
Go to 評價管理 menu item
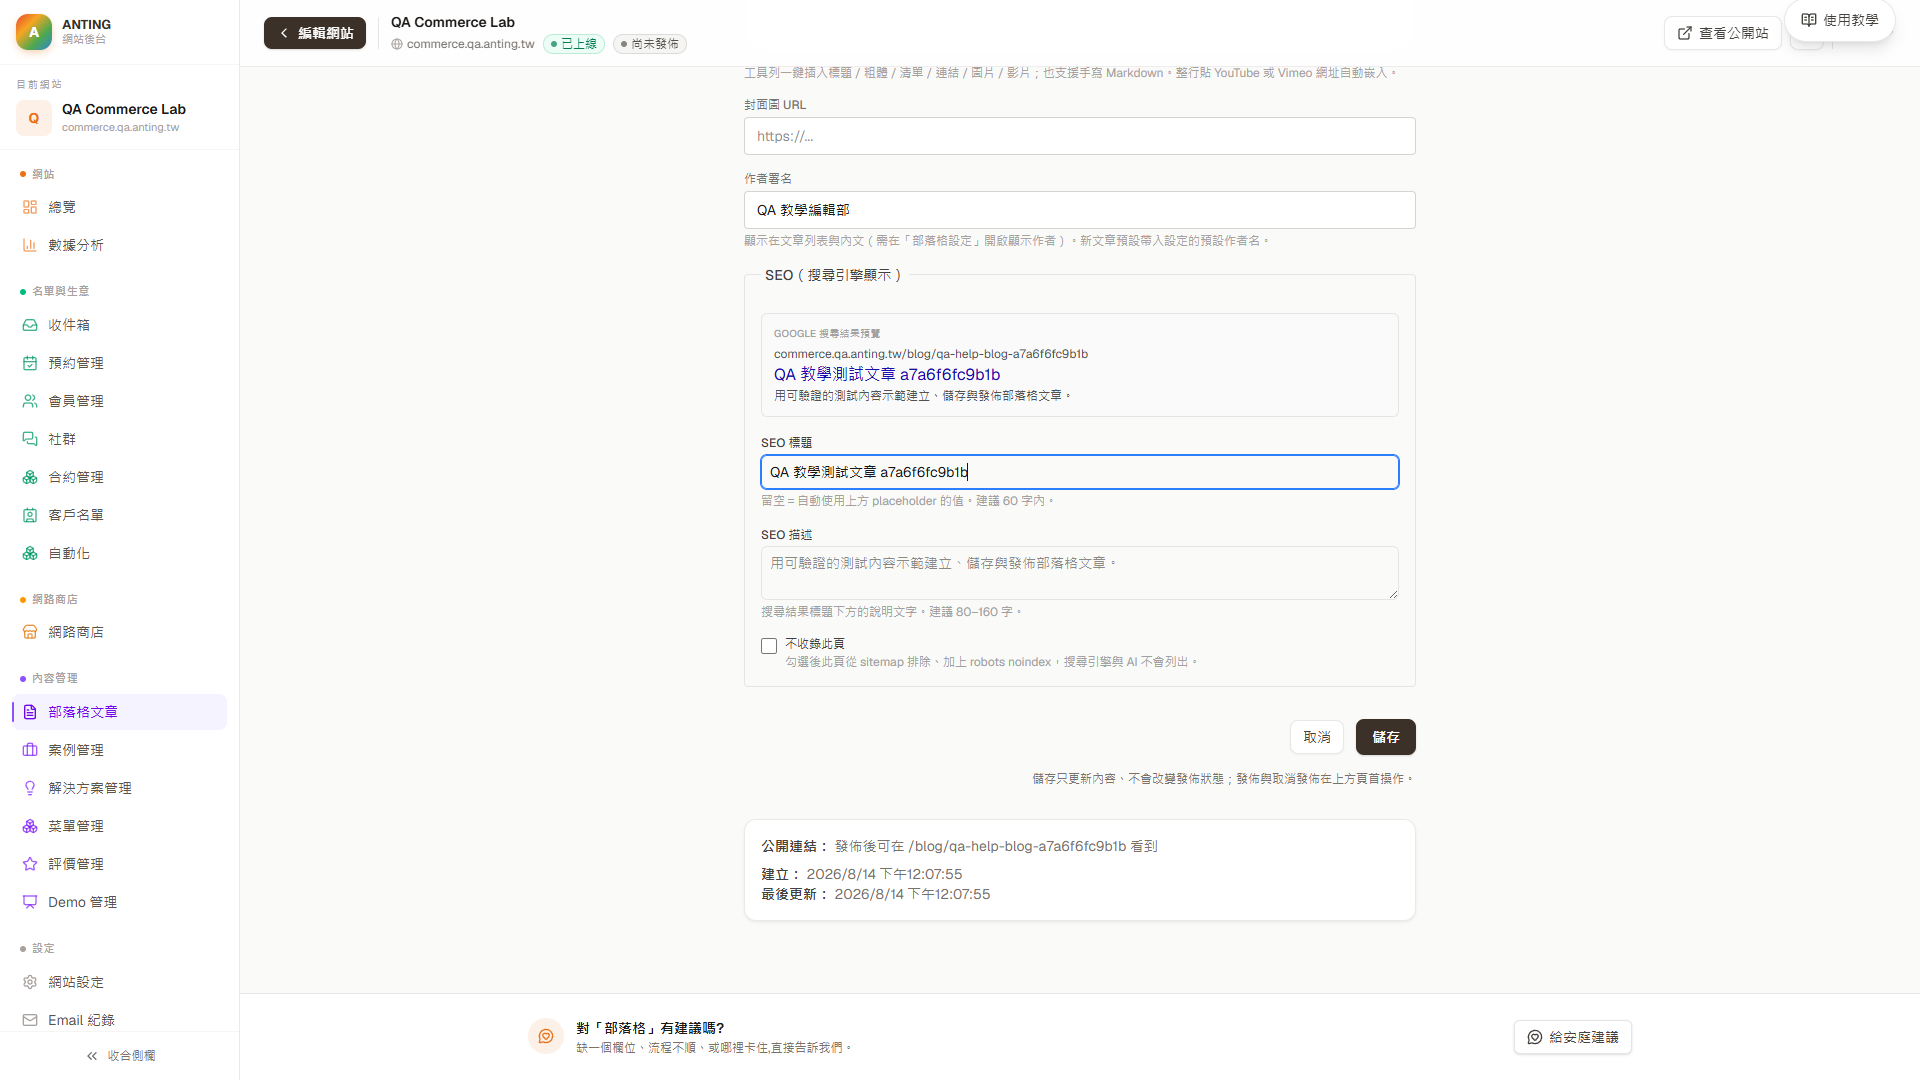point(120,864)
